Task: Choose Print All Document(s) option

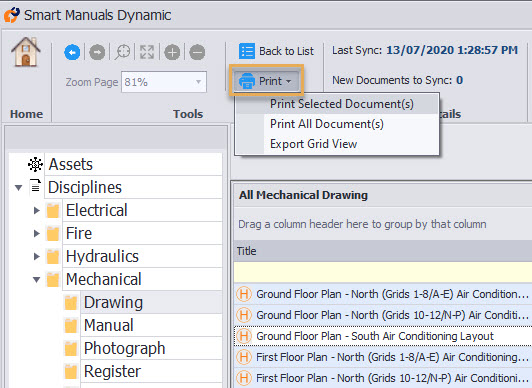Action: [327, 124]
